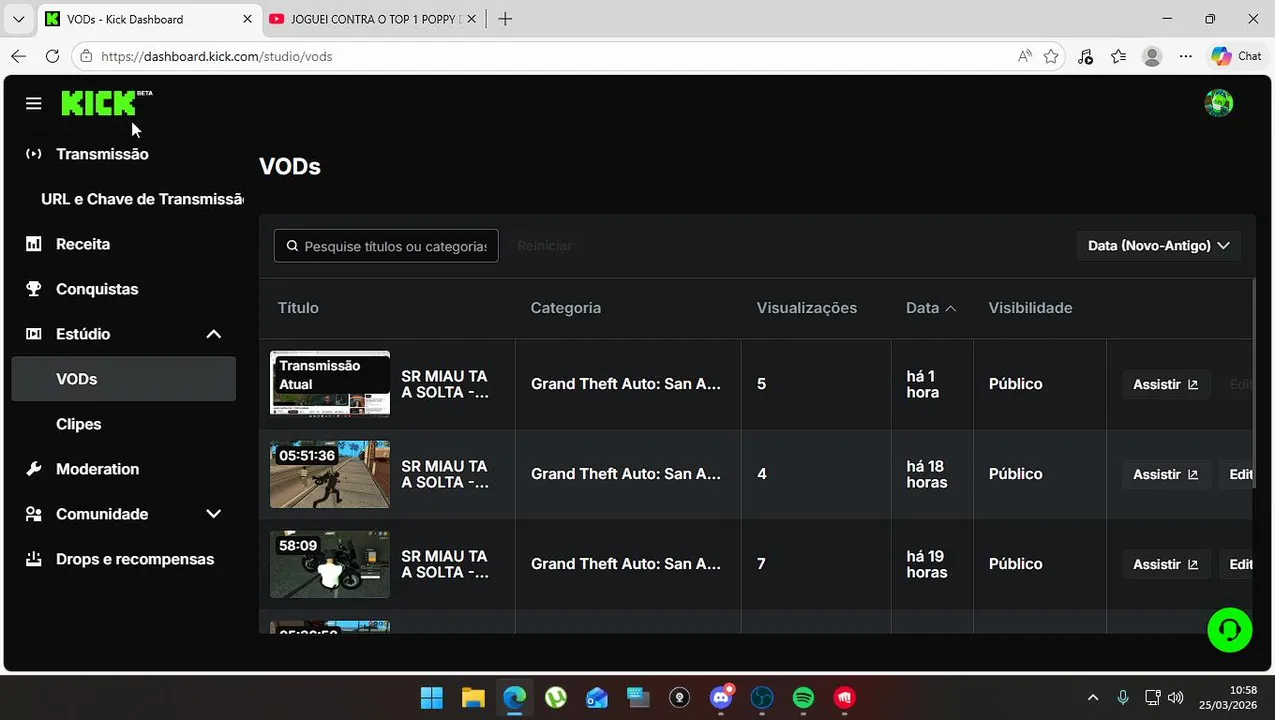Sort by Data column arrow
The width and height of the screenshot is (1275, 720).
click(951, 308)
